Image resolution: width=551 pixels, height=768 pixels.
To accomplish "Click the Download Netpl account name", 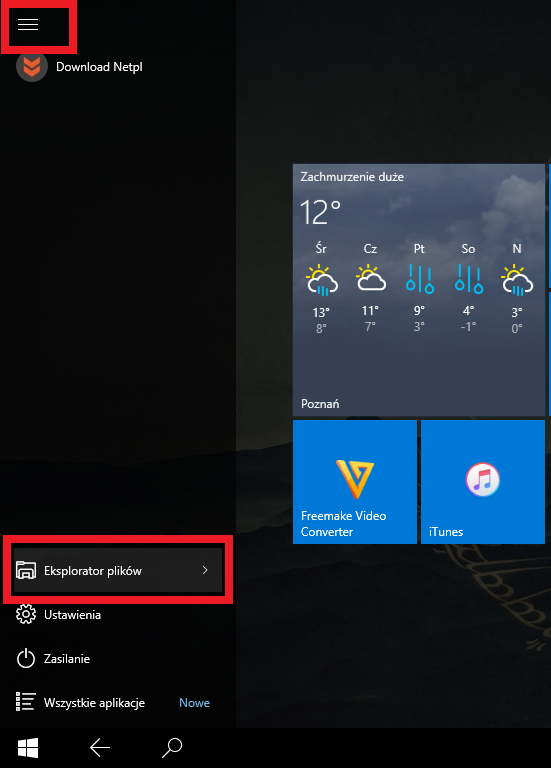I will [x=99, y=67].
